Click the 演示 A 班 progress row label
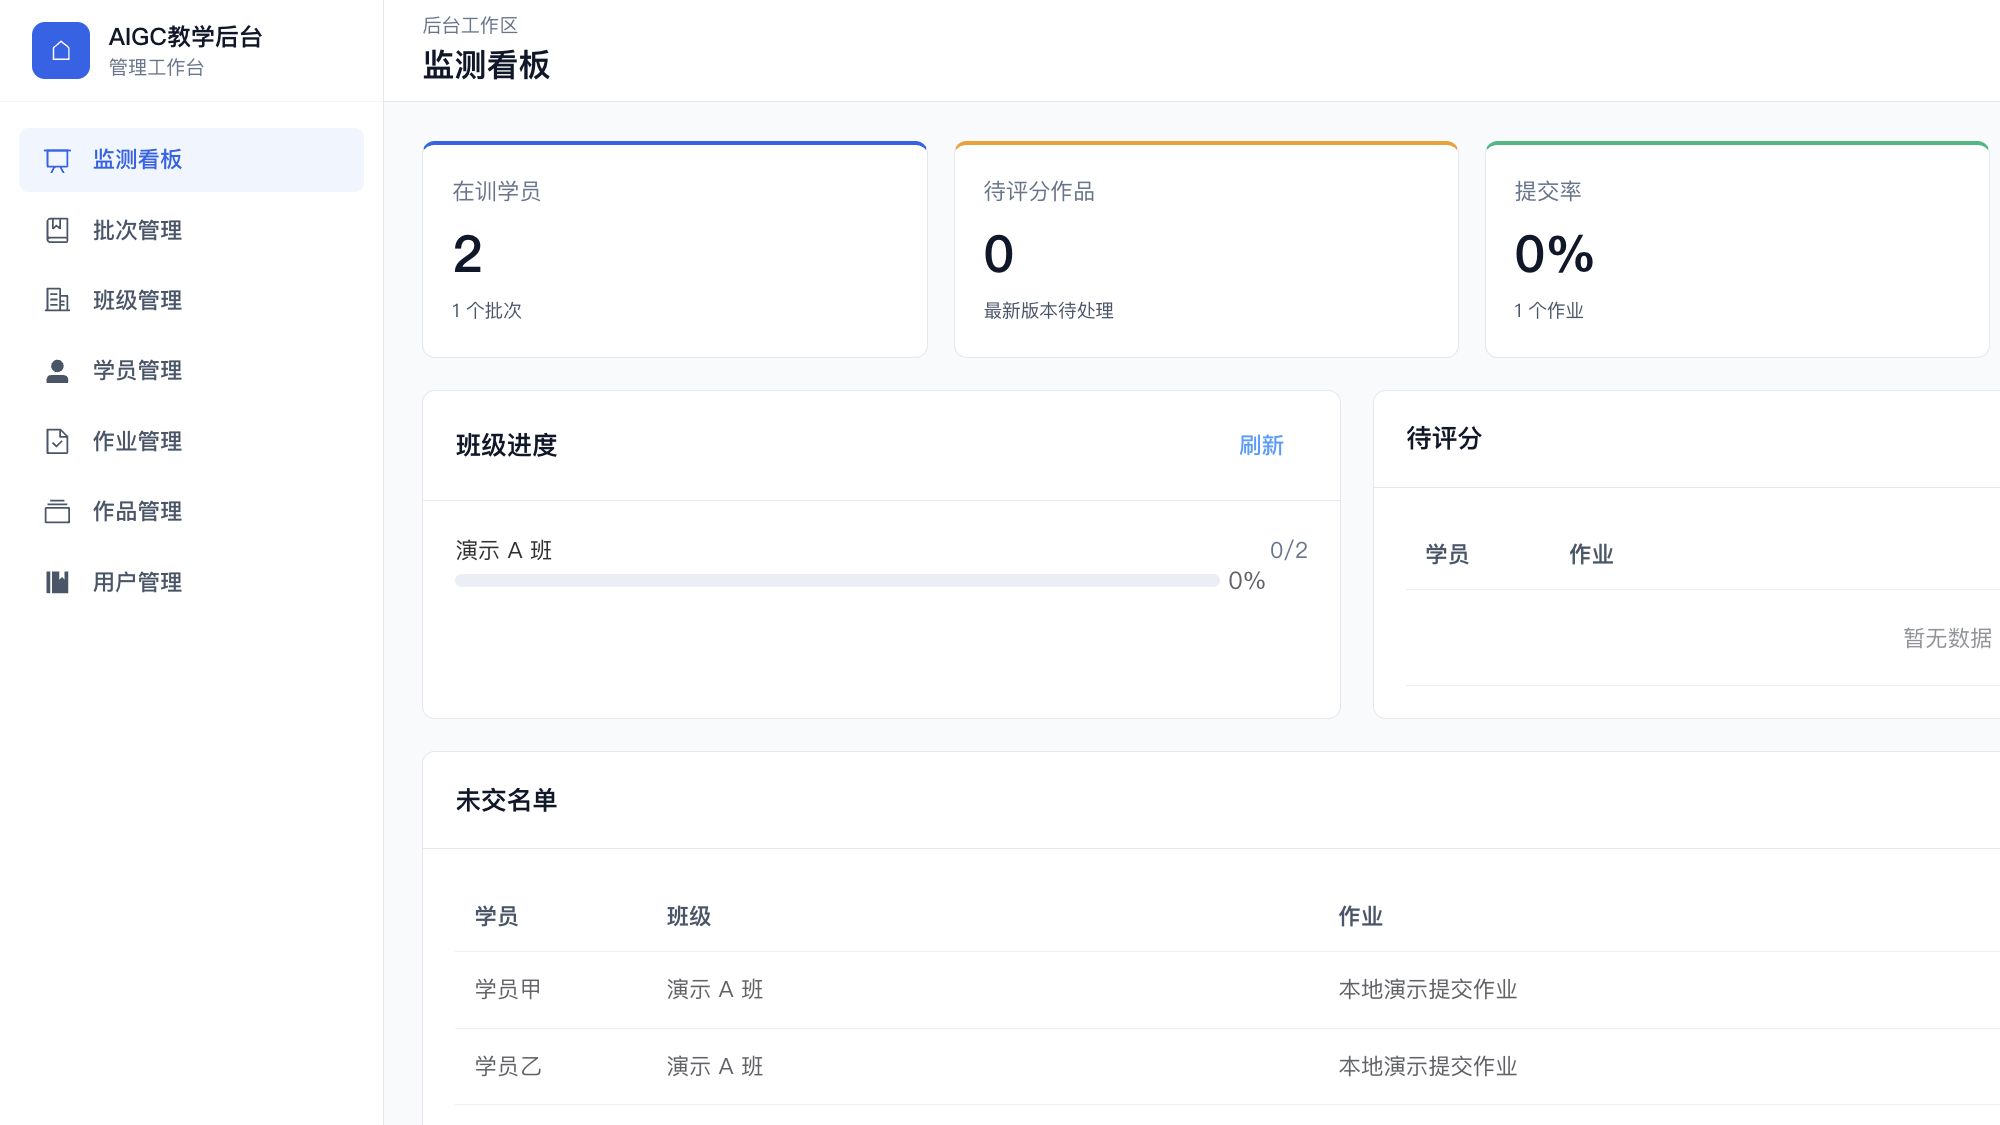 coord(503,550)
